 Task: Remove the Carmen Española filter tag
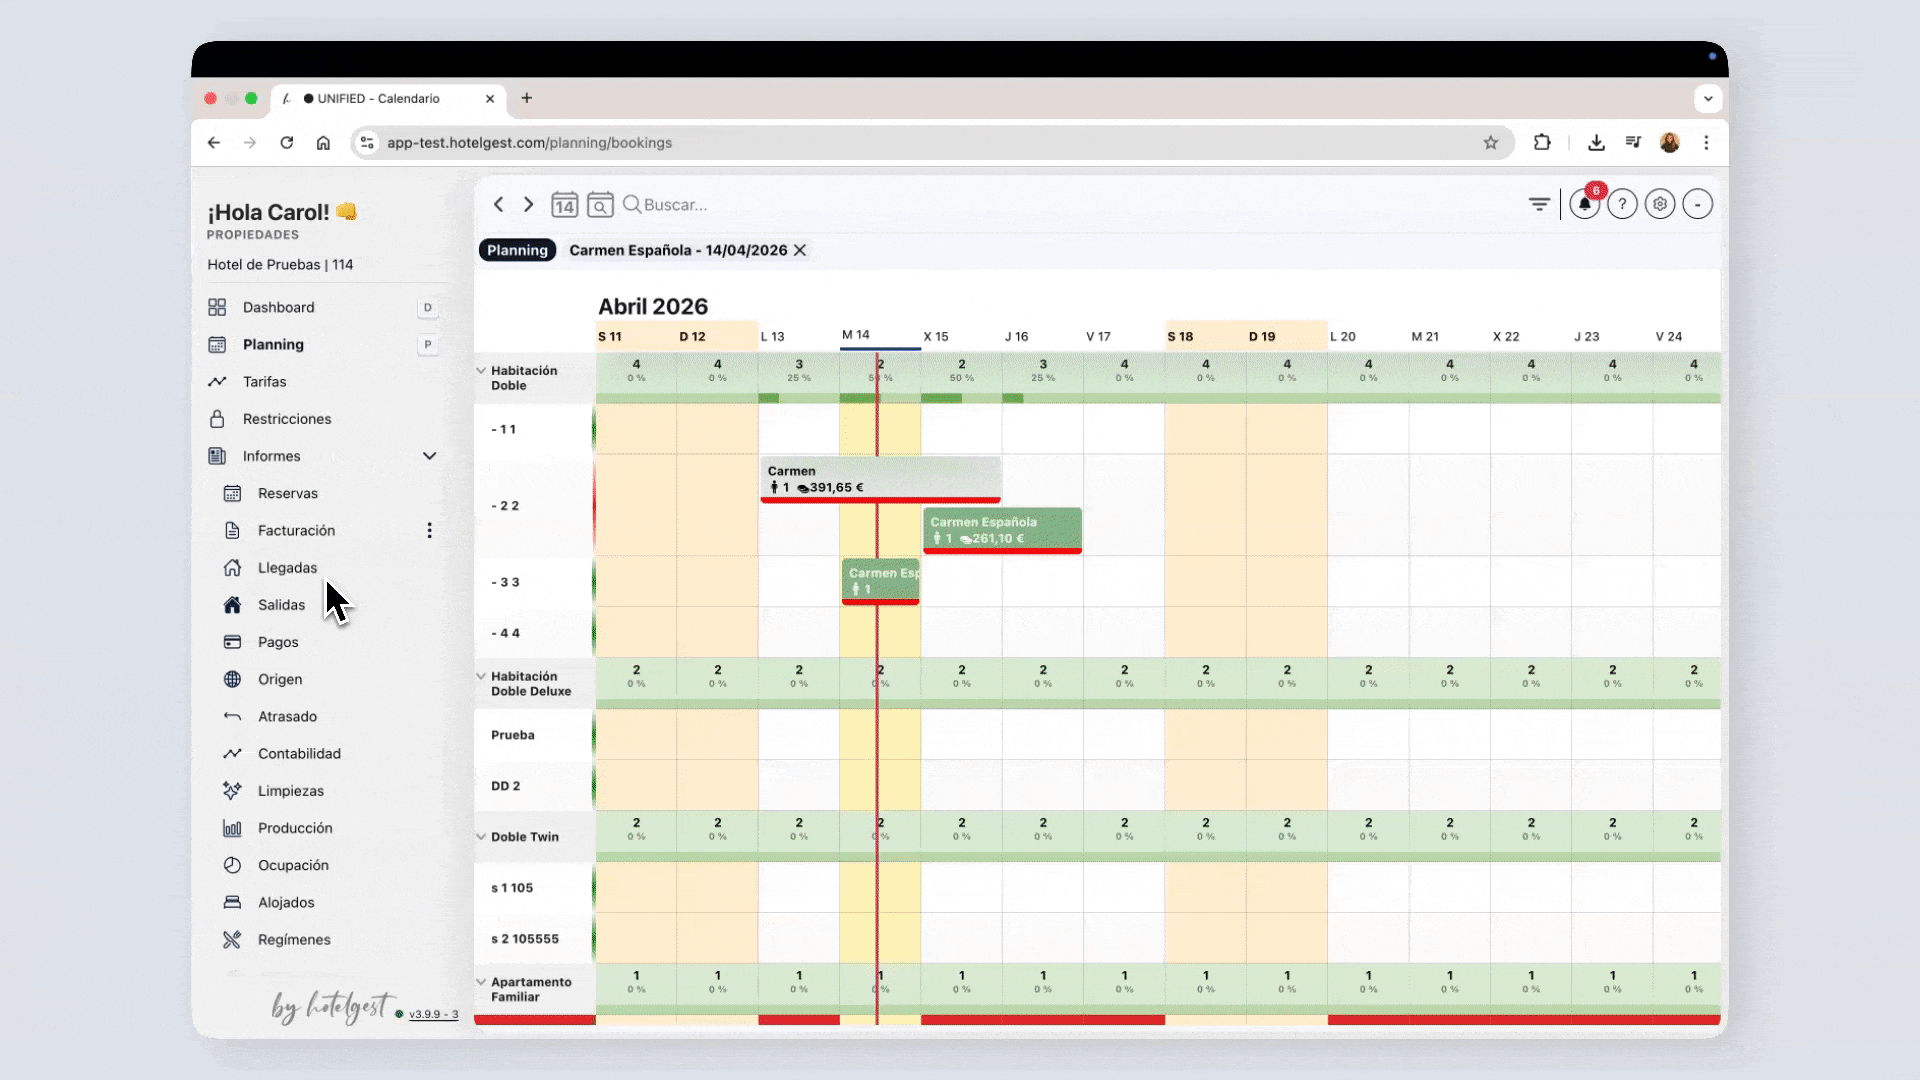tap(800, 250)
